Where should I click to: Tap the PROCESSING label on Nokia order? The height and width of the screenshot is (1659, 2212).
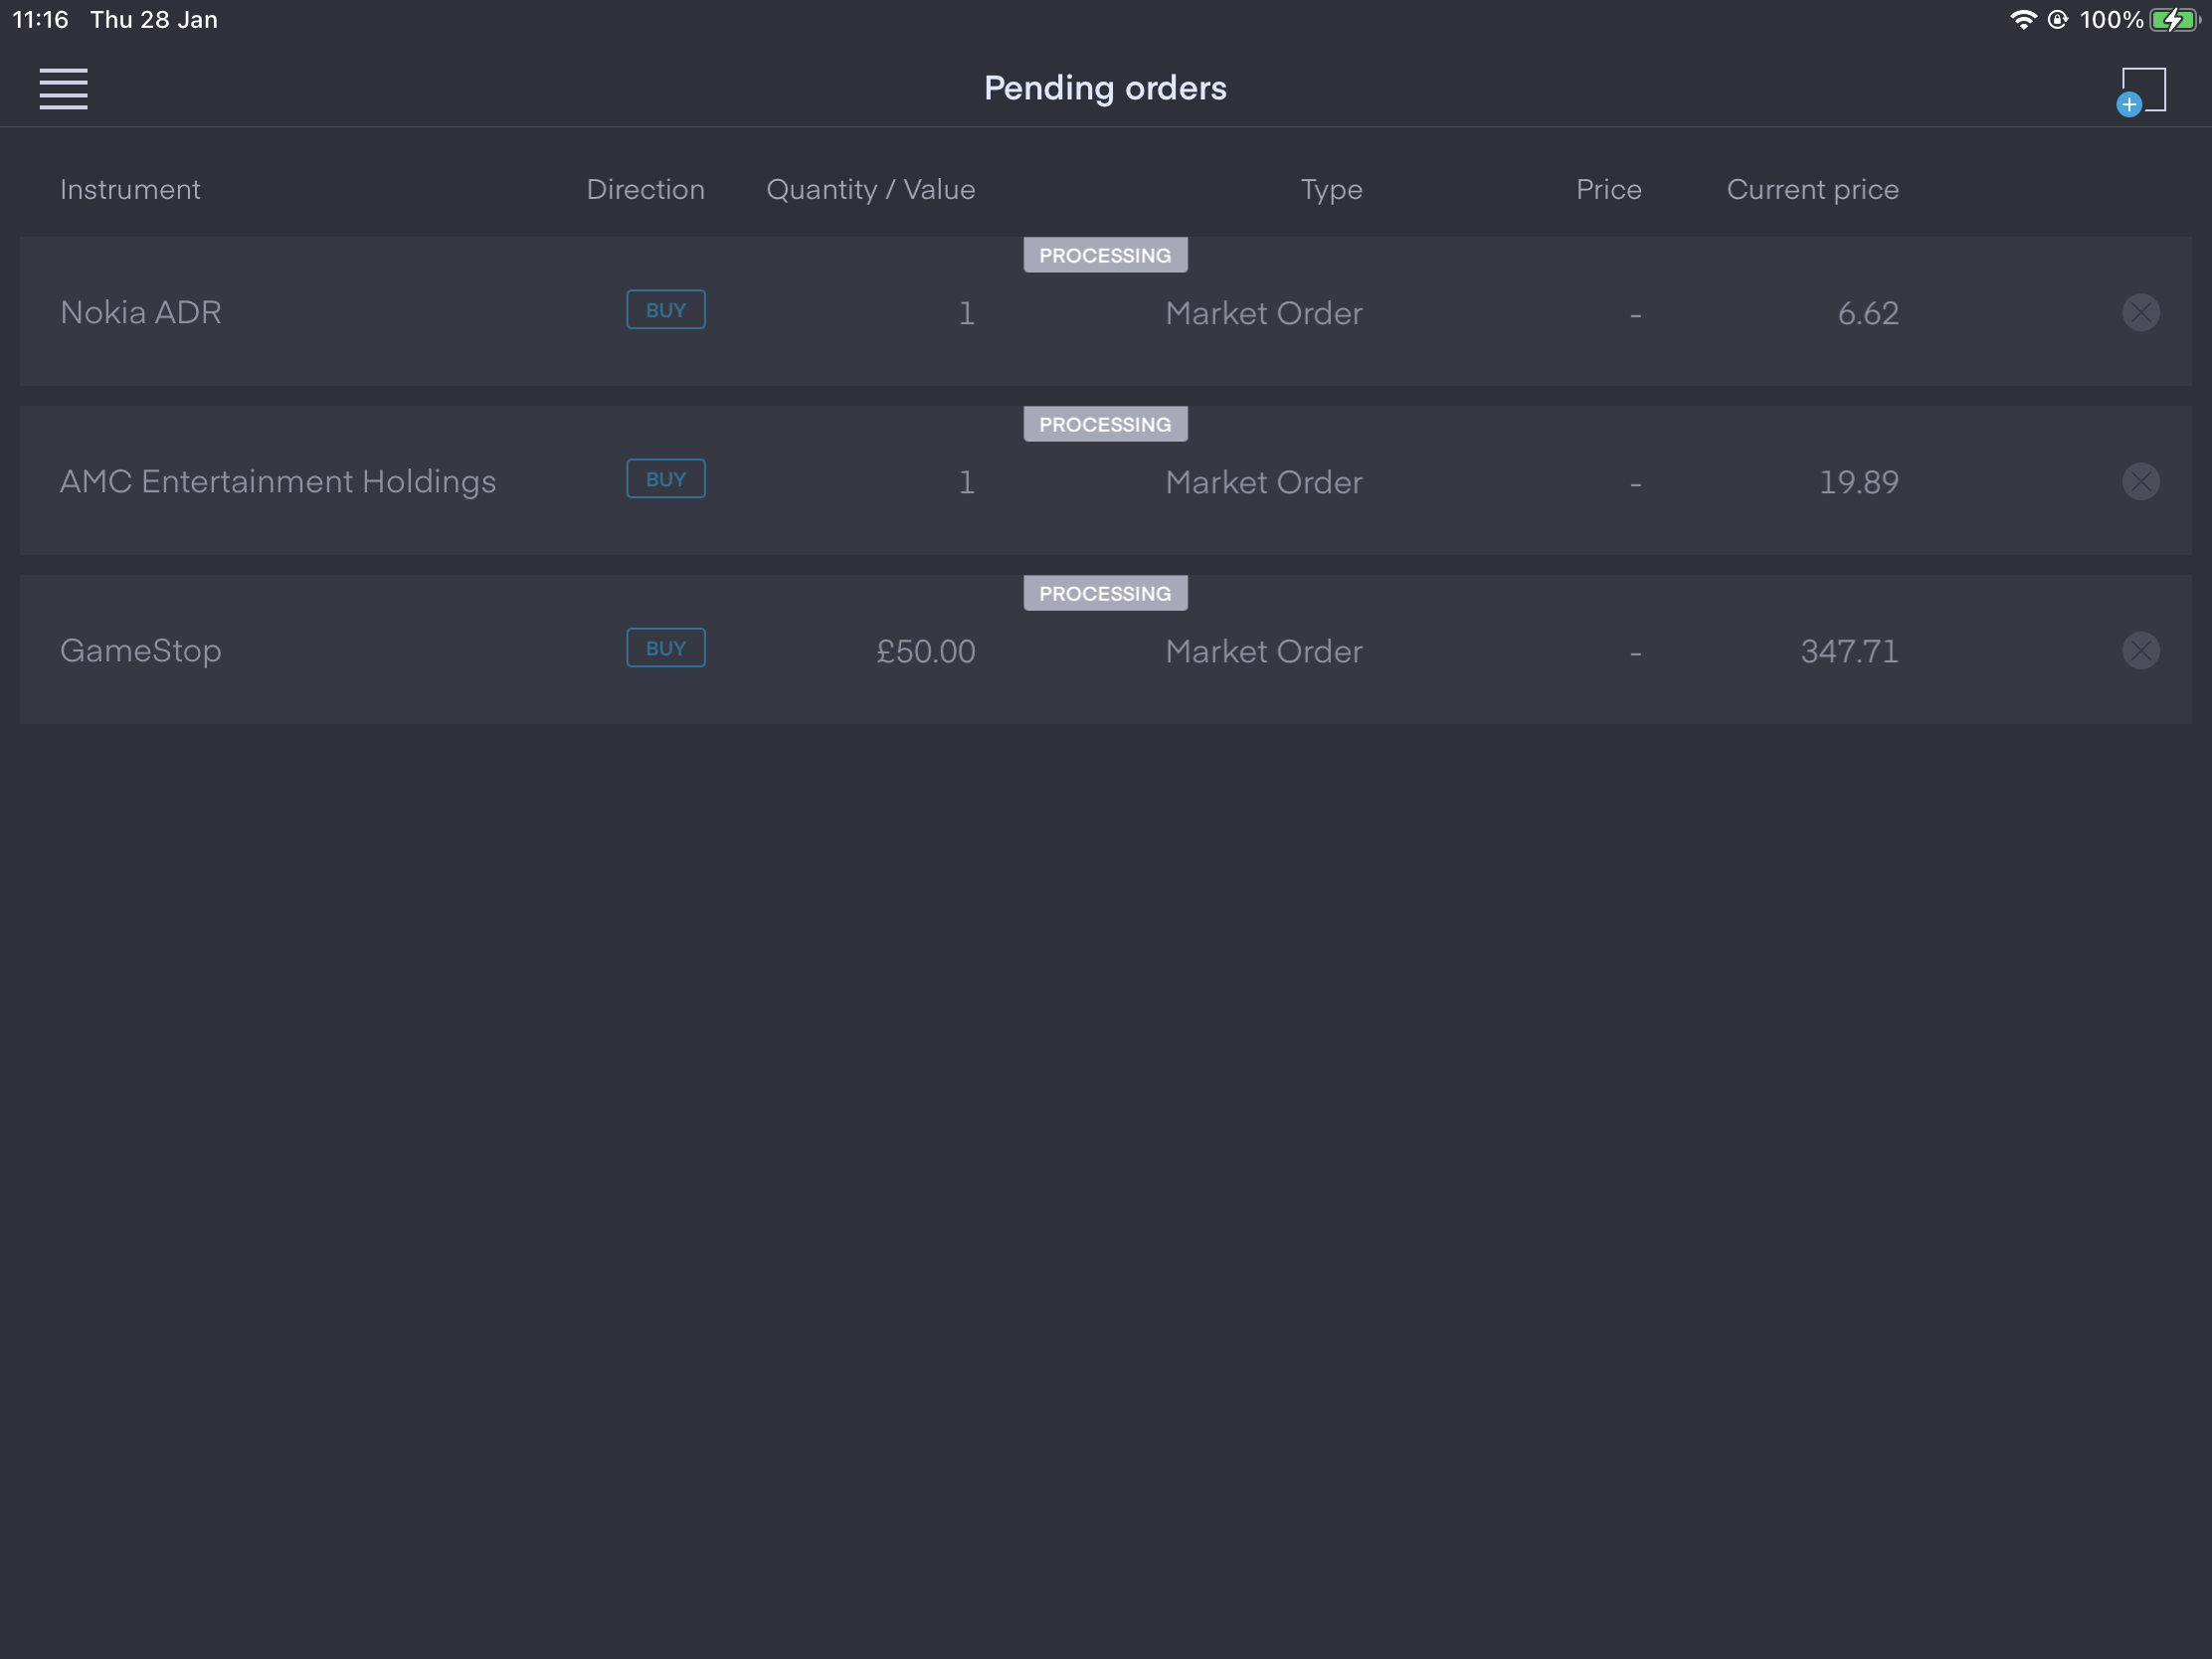tap(1105, 255)
